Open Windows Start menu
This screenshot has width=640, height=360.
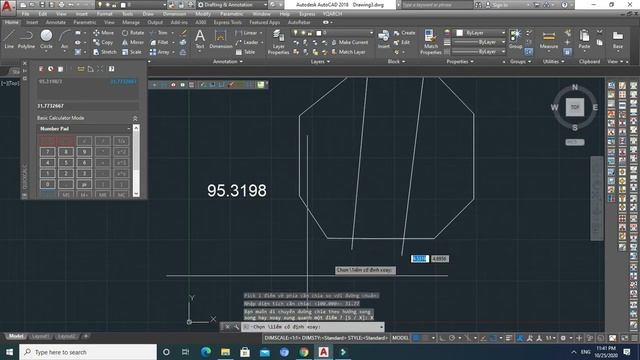pyautogui.click(x=9, y=352)
